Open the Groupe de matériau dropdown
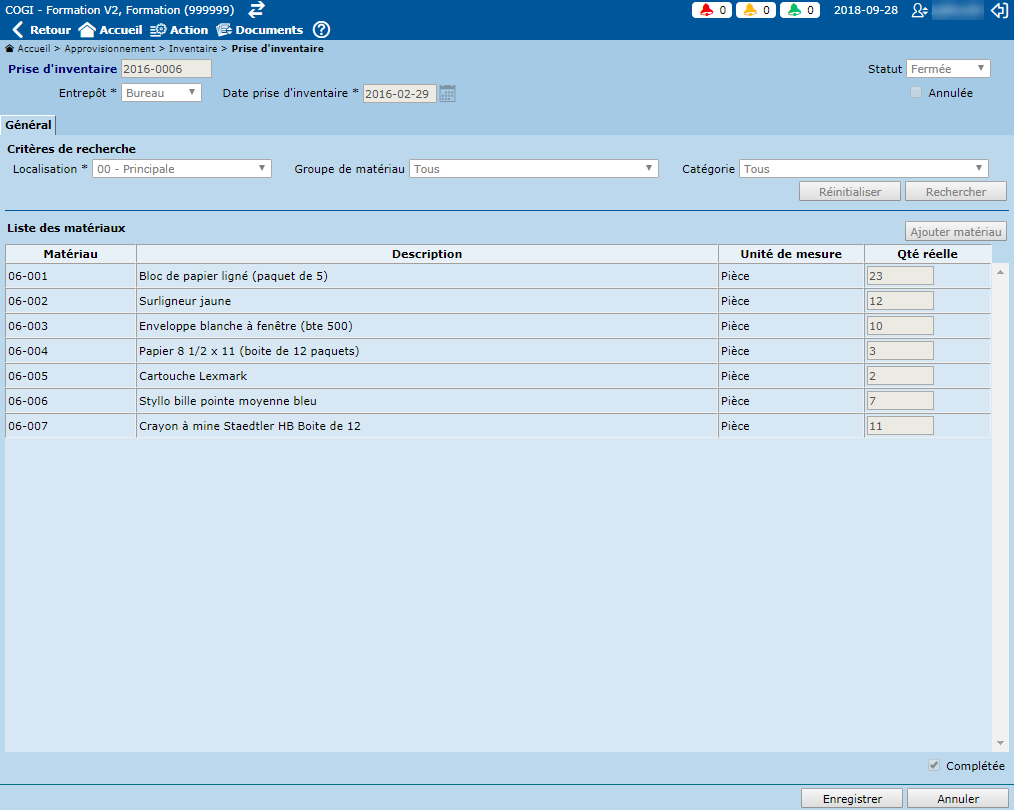The width and height of the screenshot is (1014, 810). point(533,169)
